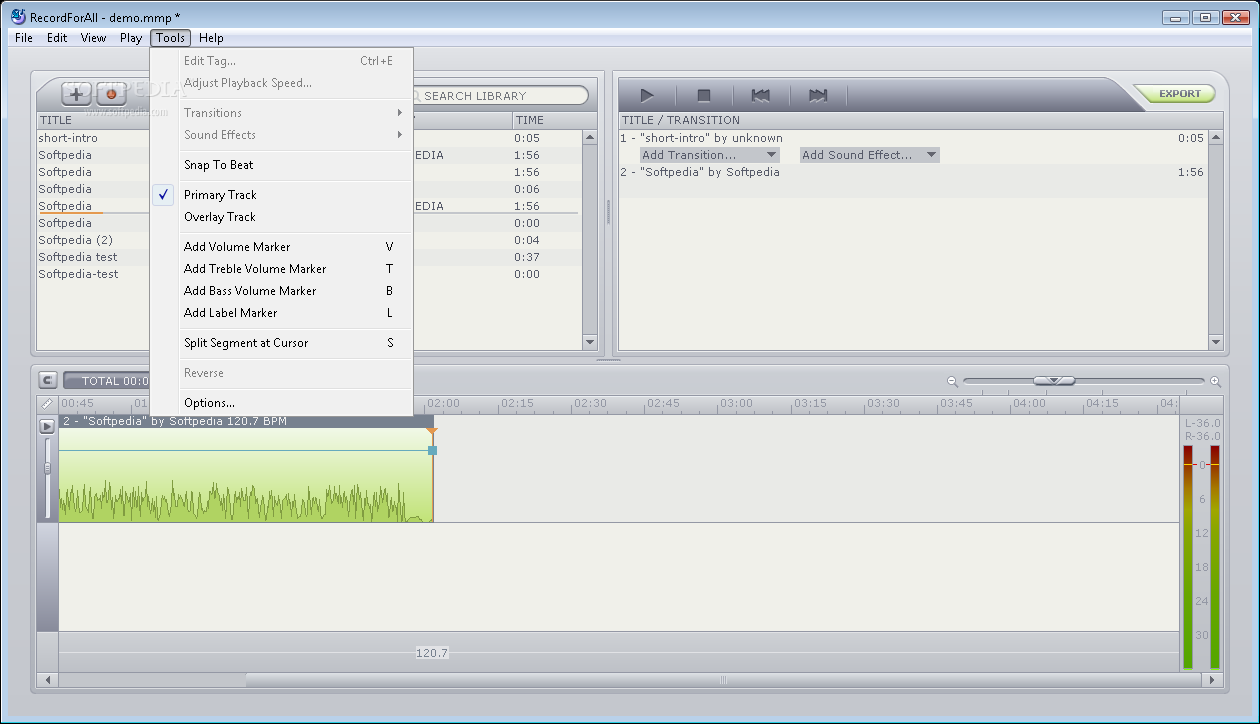
Task: Click the RecordForAll app icon in title bar
Action: click(x=17, y=17)
